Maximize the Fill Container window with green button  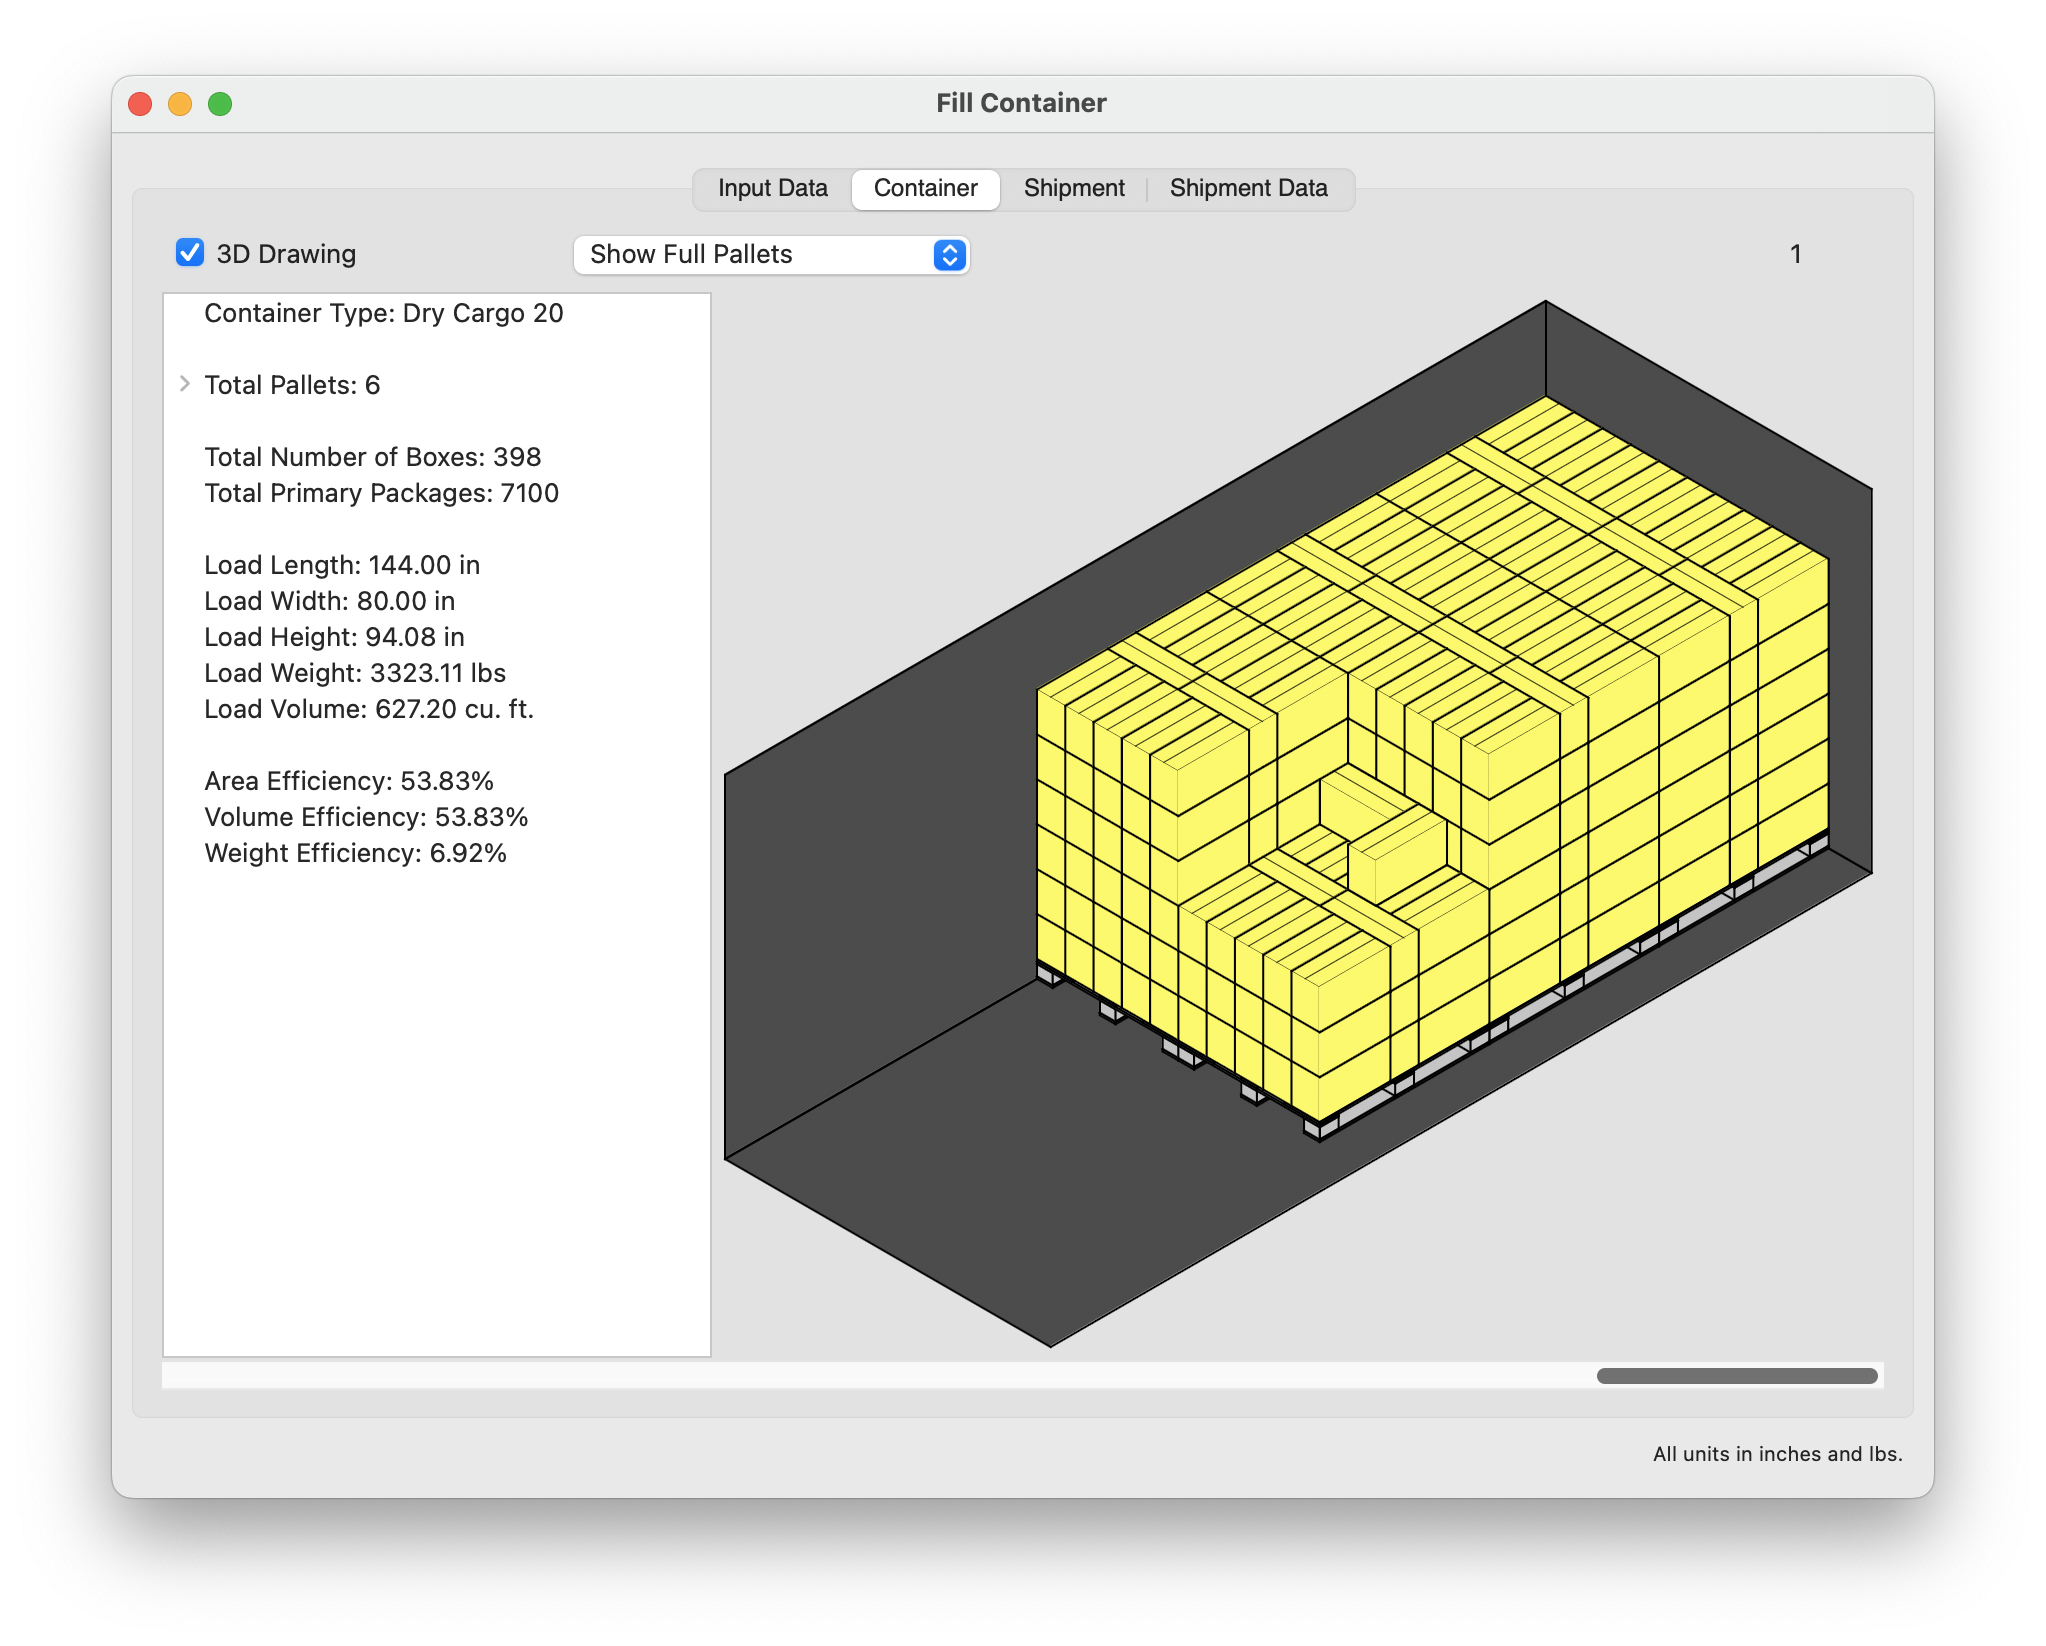click(x=220, y=104)
